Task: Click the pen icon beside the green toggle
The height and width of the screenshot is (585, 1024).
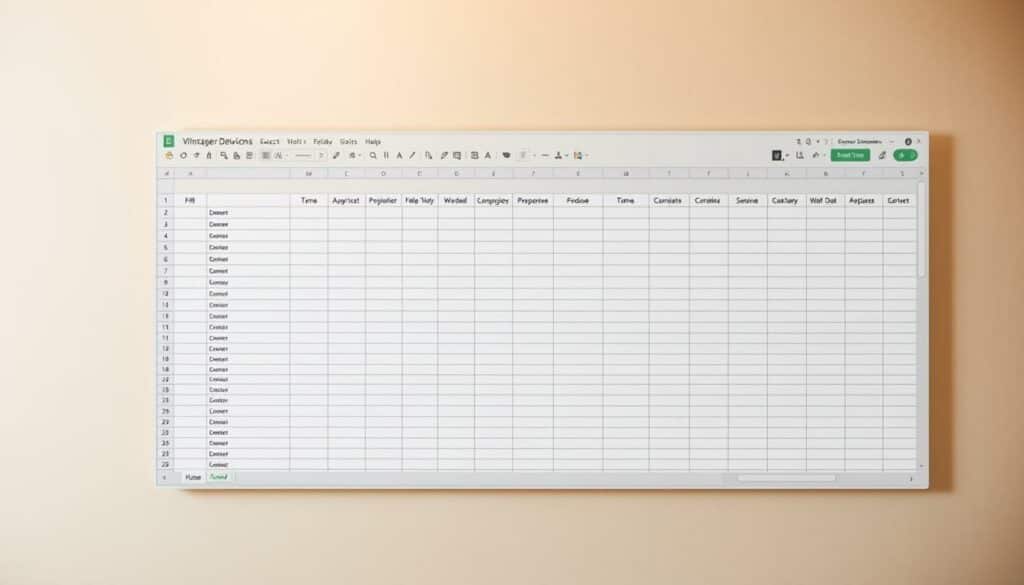Action: [882, 155]
